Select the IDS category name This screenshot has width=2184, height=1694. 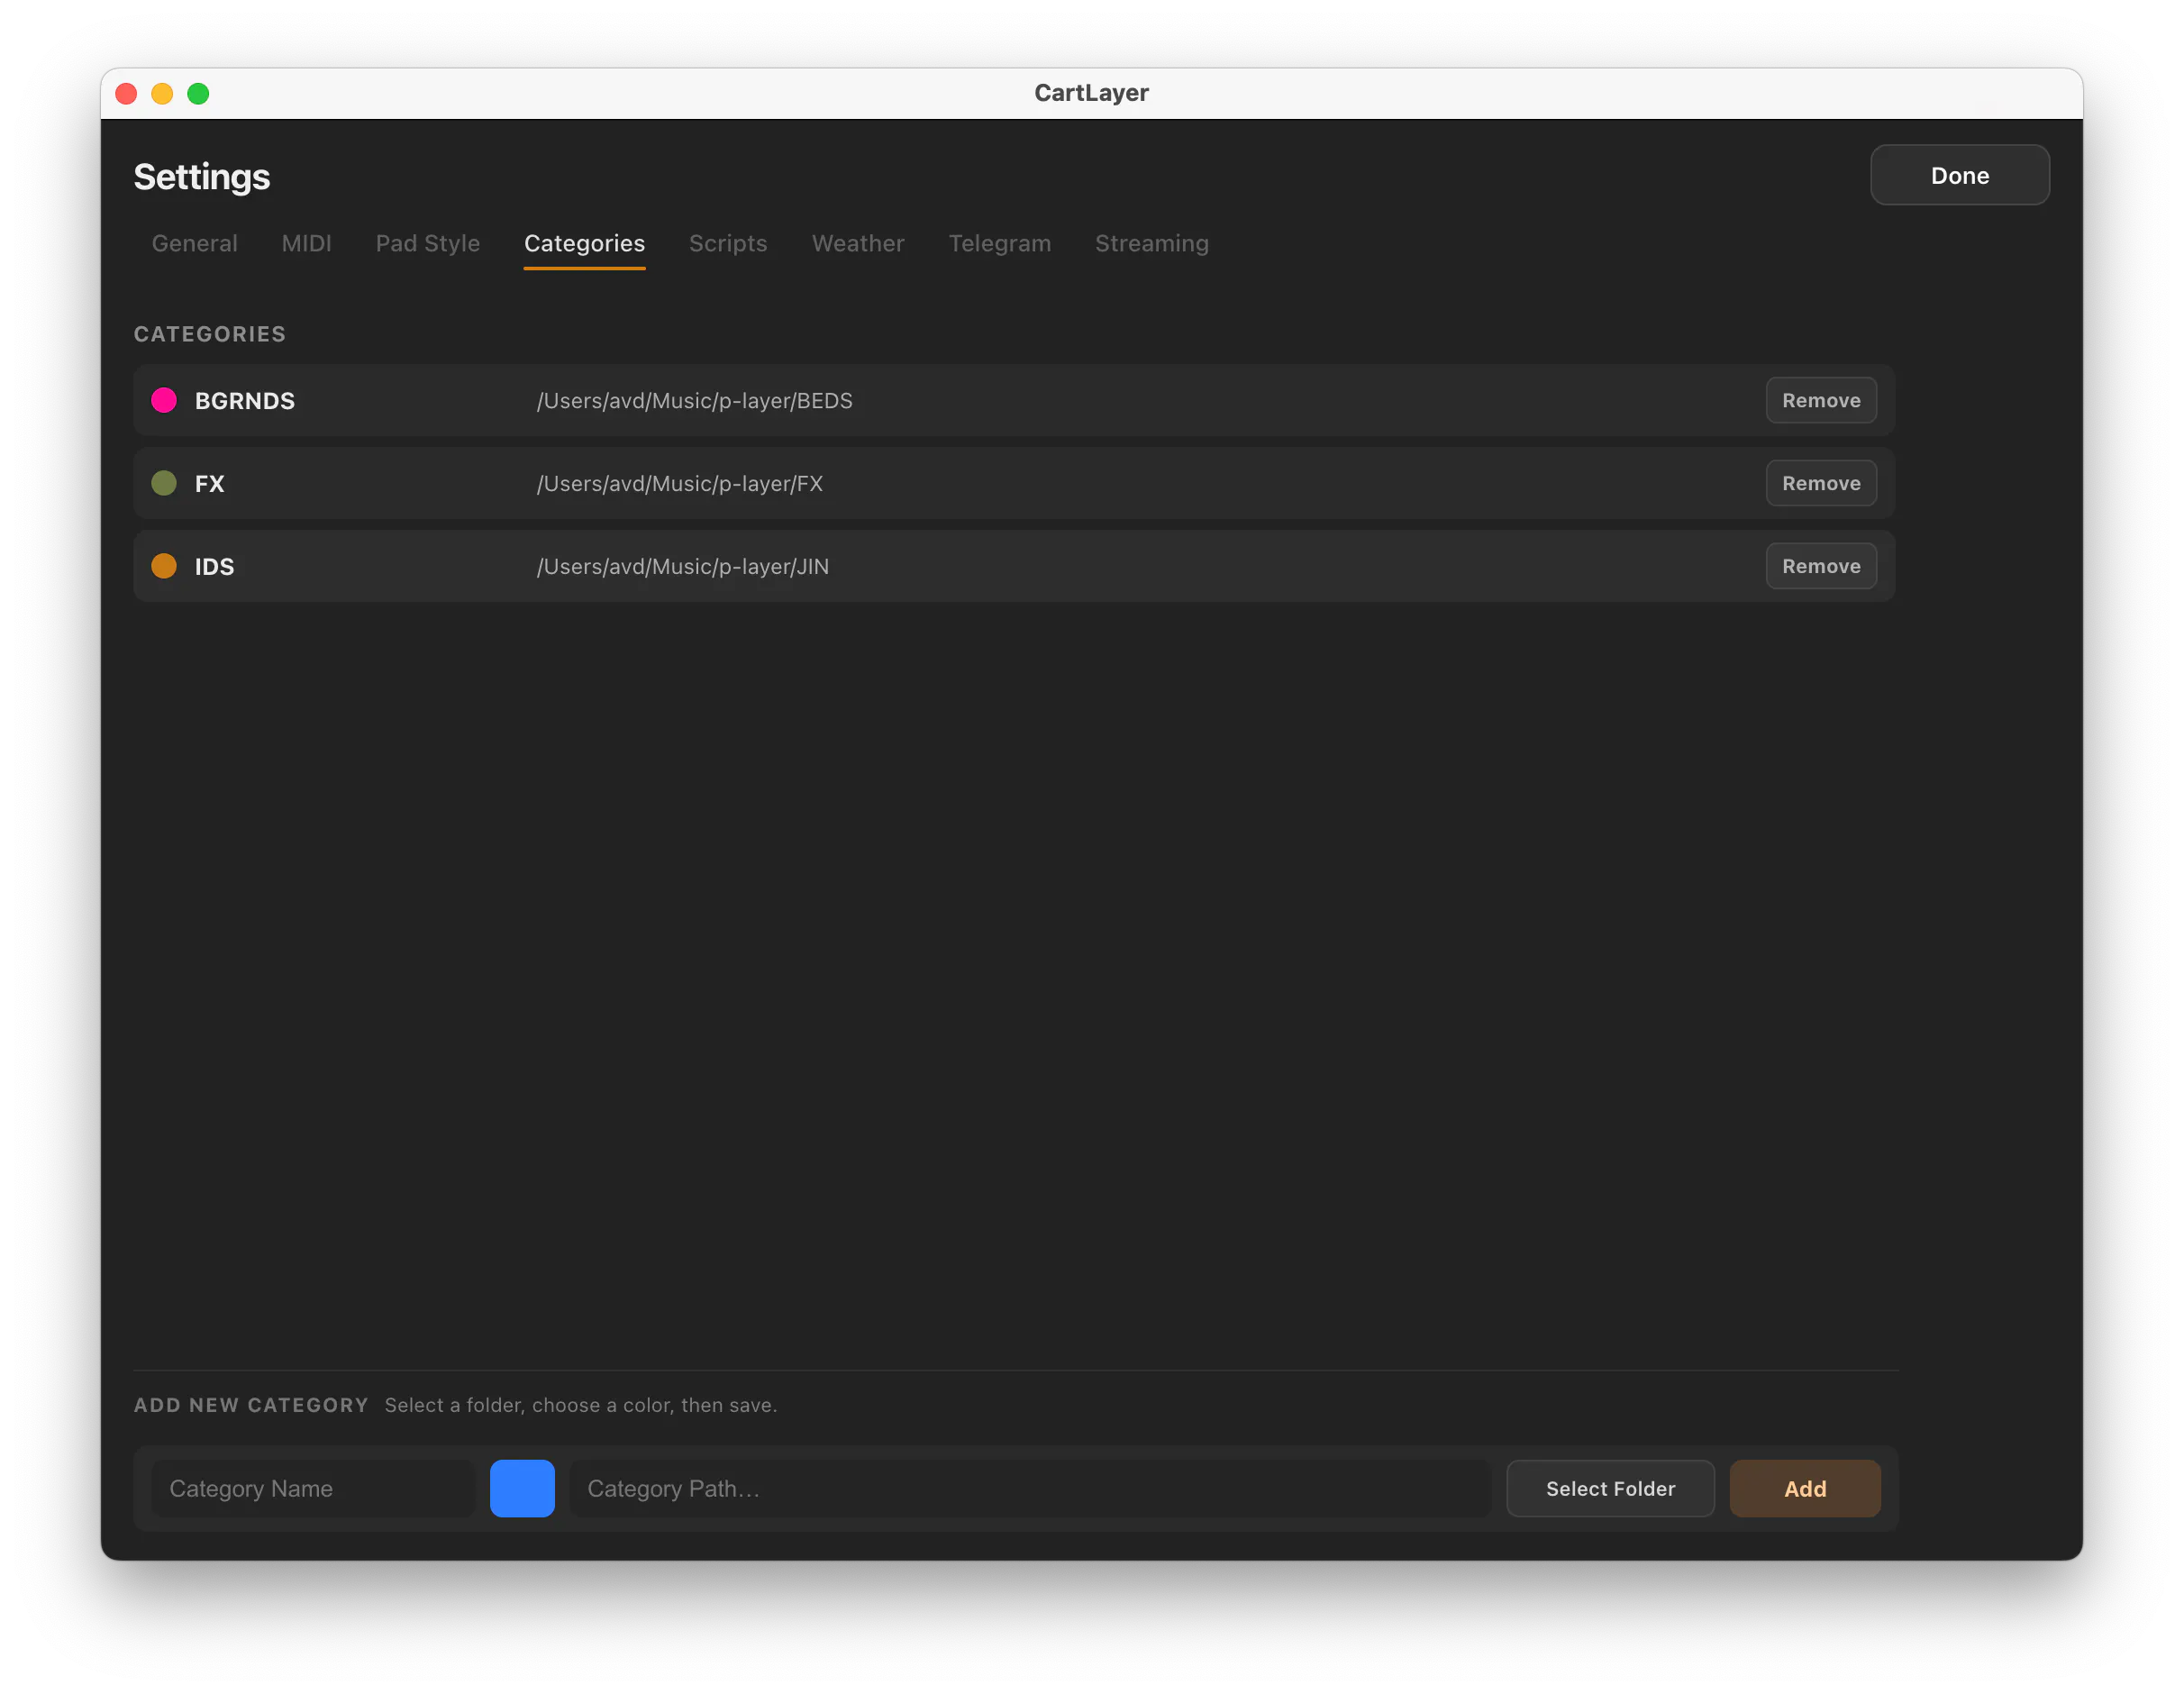pyautogui.click(x=214, y=566)
